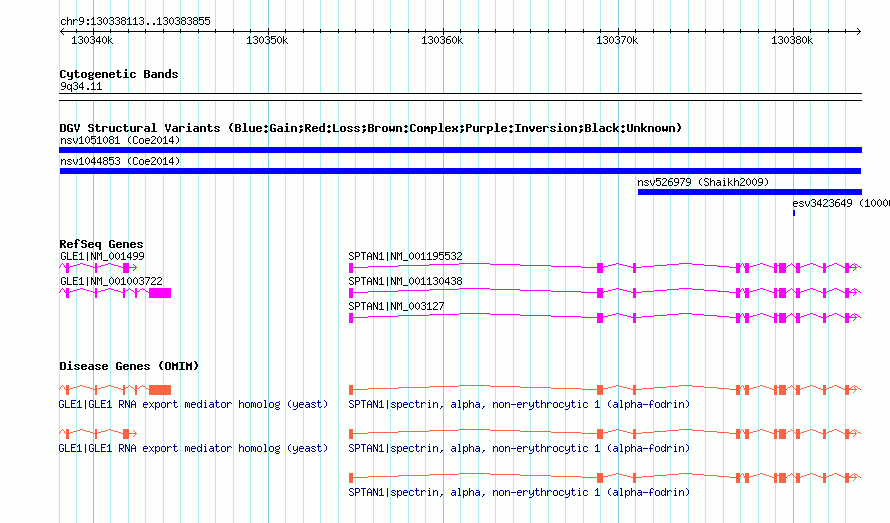Select the 130350k scale position label

pyautogui.click(x=267, y=40)
